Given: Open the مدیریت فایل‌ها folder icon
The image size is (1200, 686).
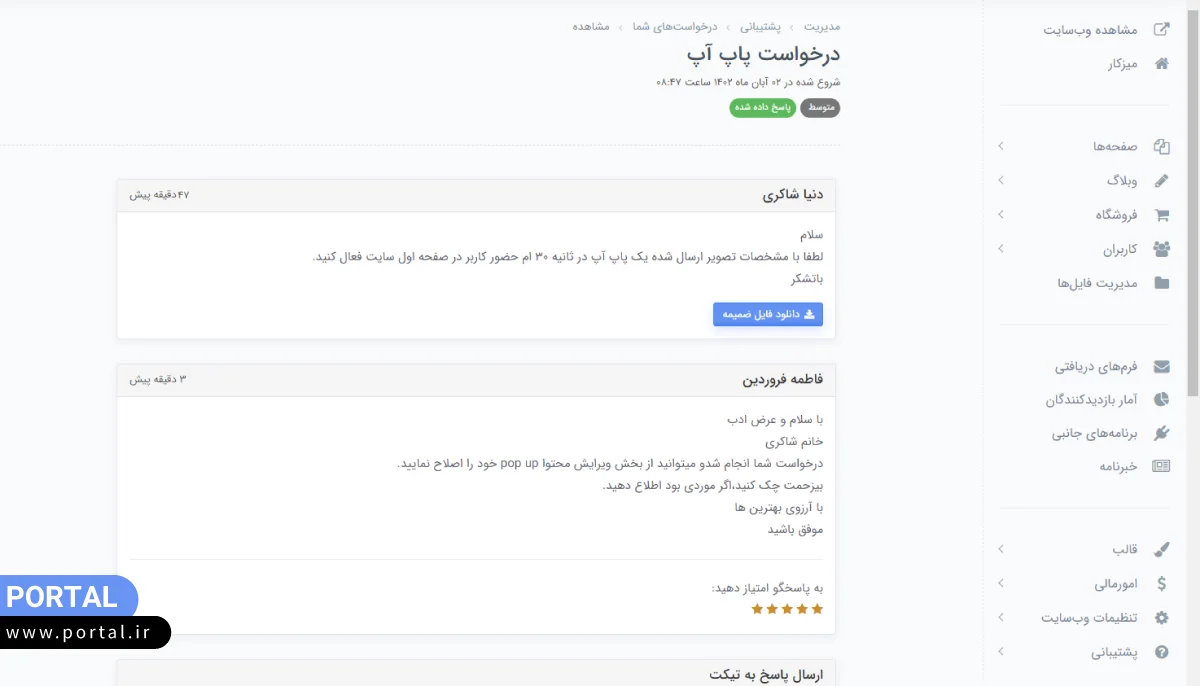Looking at the screenshot, I should pos(1161,283).
